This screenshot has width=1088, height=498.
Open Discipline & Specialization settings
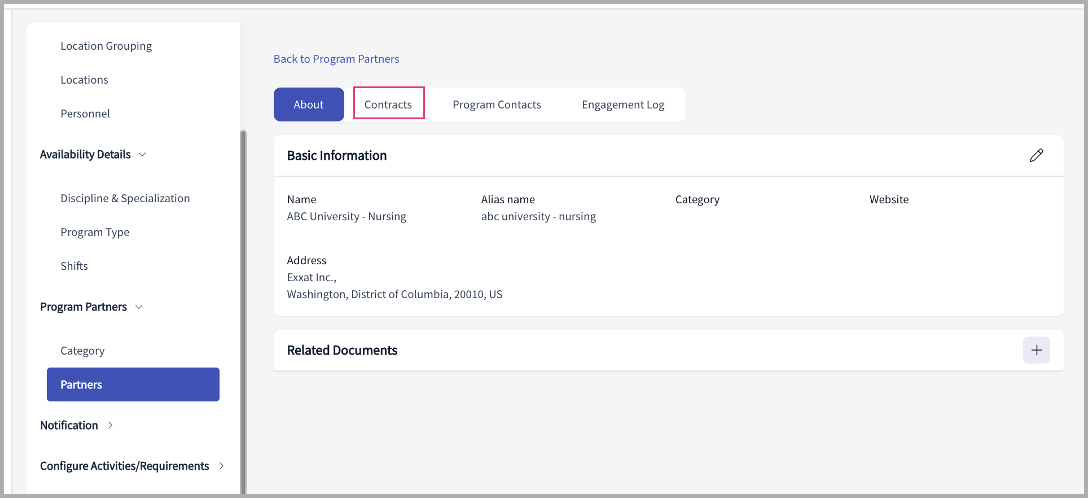click(x=125, y=198)
